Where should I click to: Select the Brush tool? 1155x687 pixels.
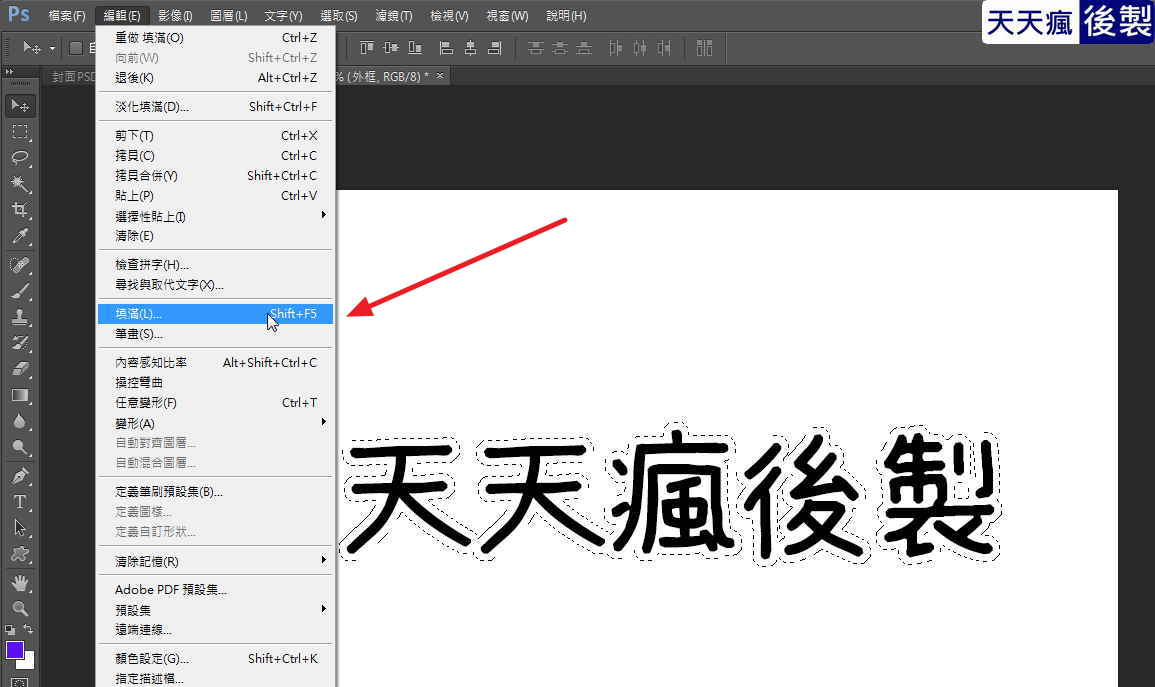(20, 291)
